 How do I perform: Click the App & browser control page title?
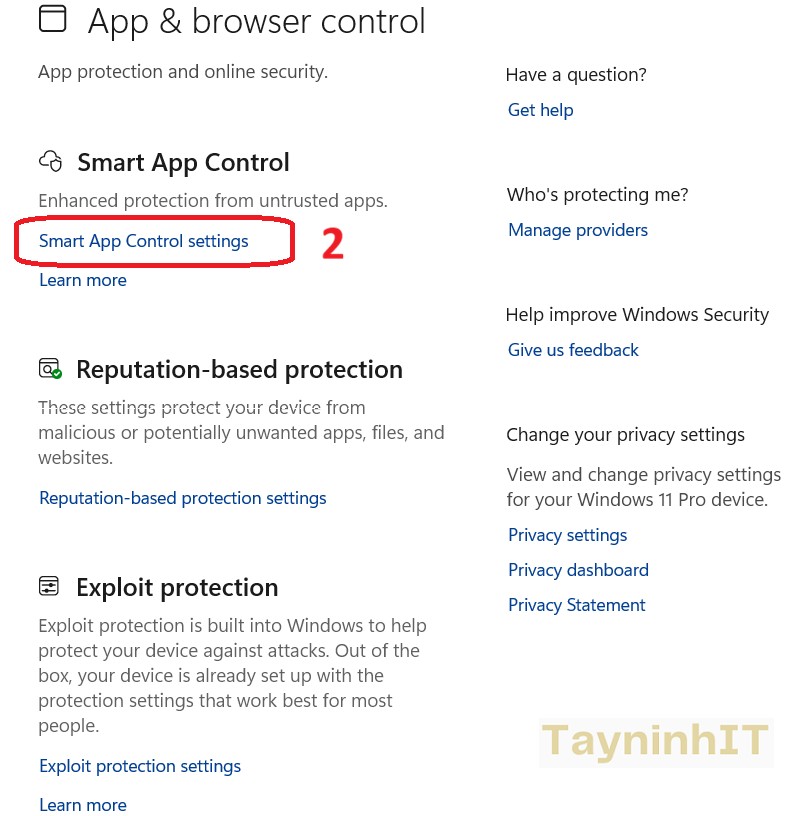point(257,21)
